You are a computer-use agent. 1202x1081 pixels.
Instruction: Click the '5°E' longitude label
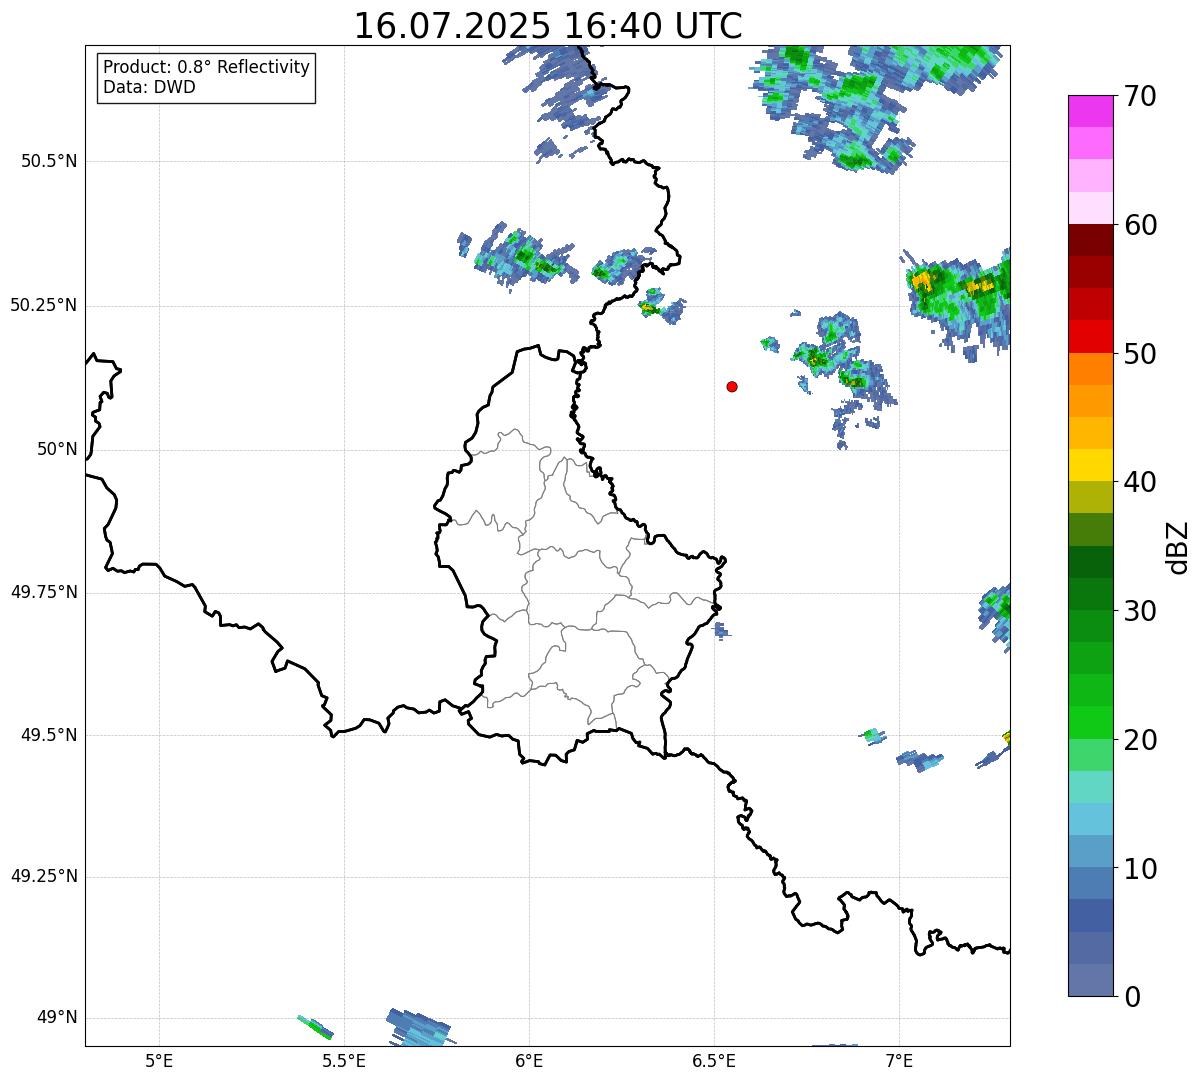coord(159,1060)
